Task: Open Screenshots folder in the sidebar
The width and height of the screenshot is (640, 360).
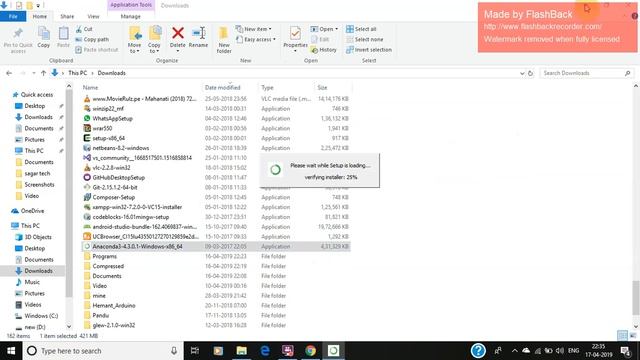Action: pos(39,184)
